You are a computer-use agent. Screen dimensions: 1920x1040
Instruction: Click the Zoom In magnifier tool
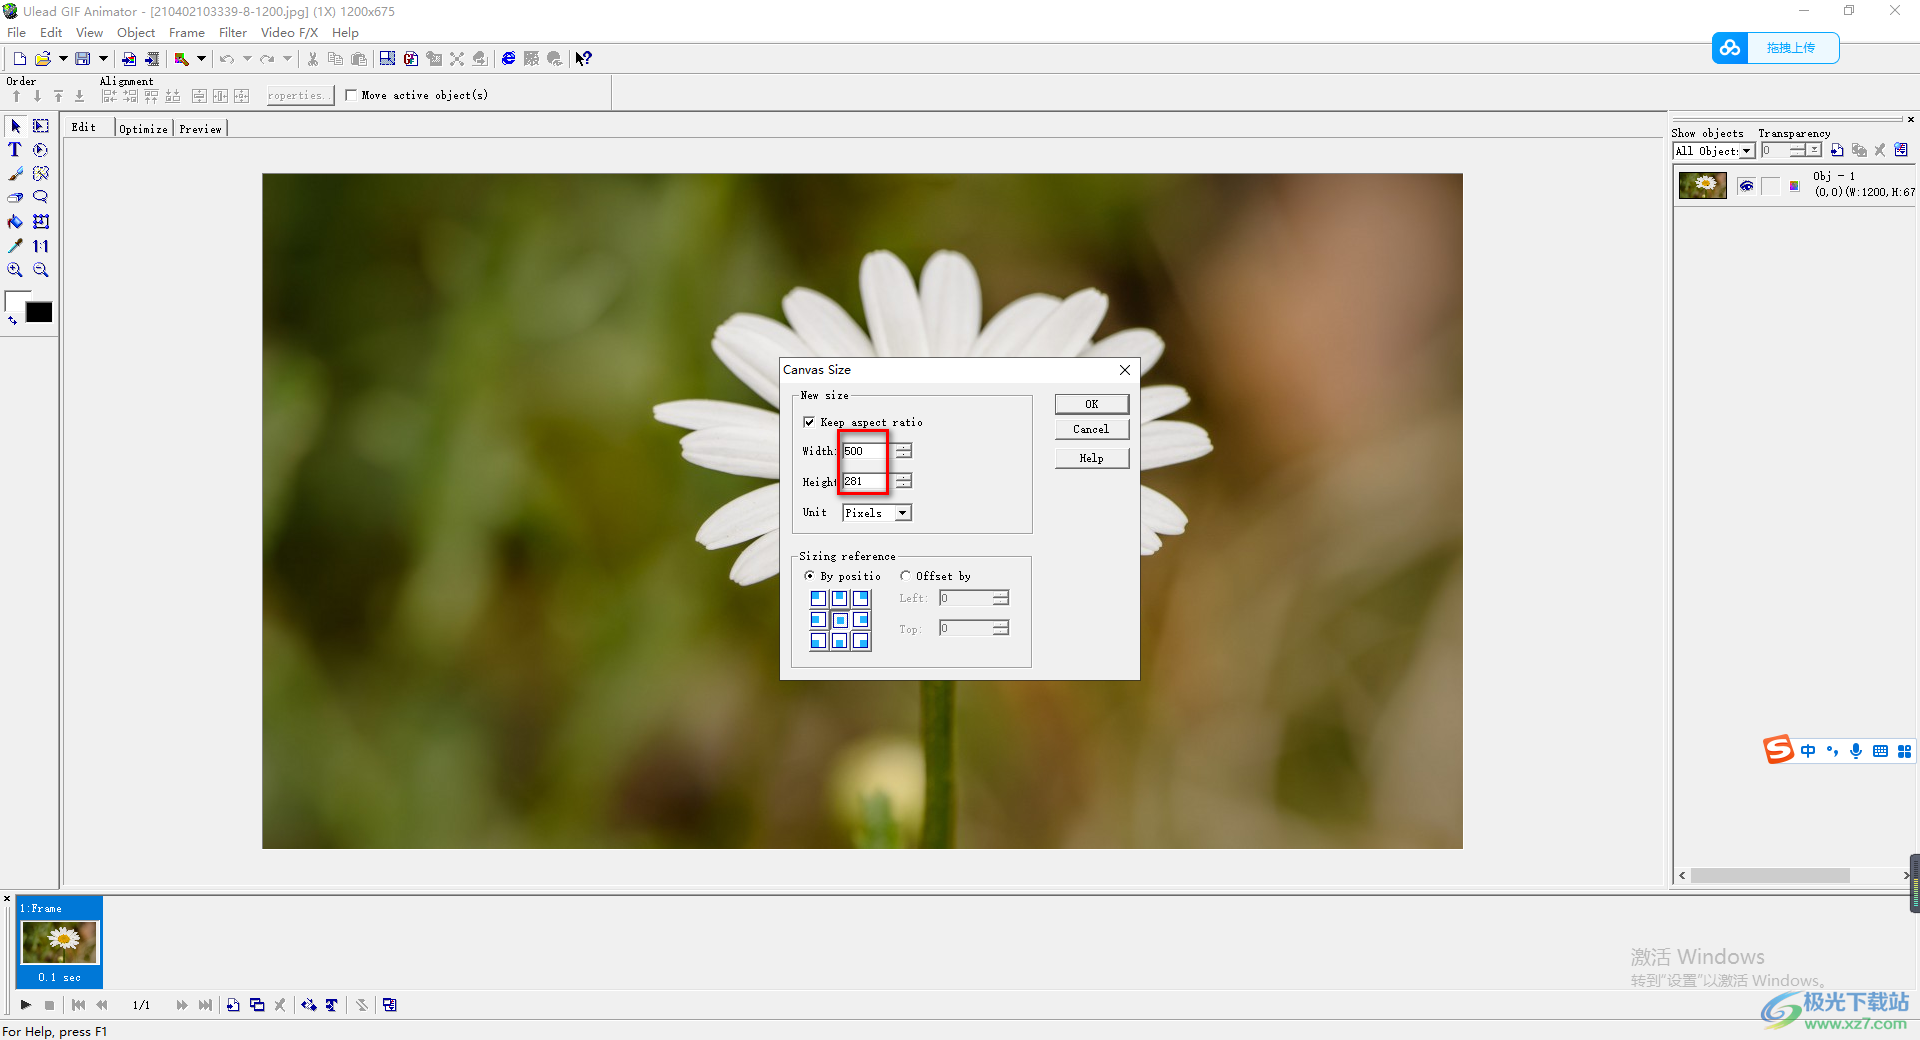(15, 270)
